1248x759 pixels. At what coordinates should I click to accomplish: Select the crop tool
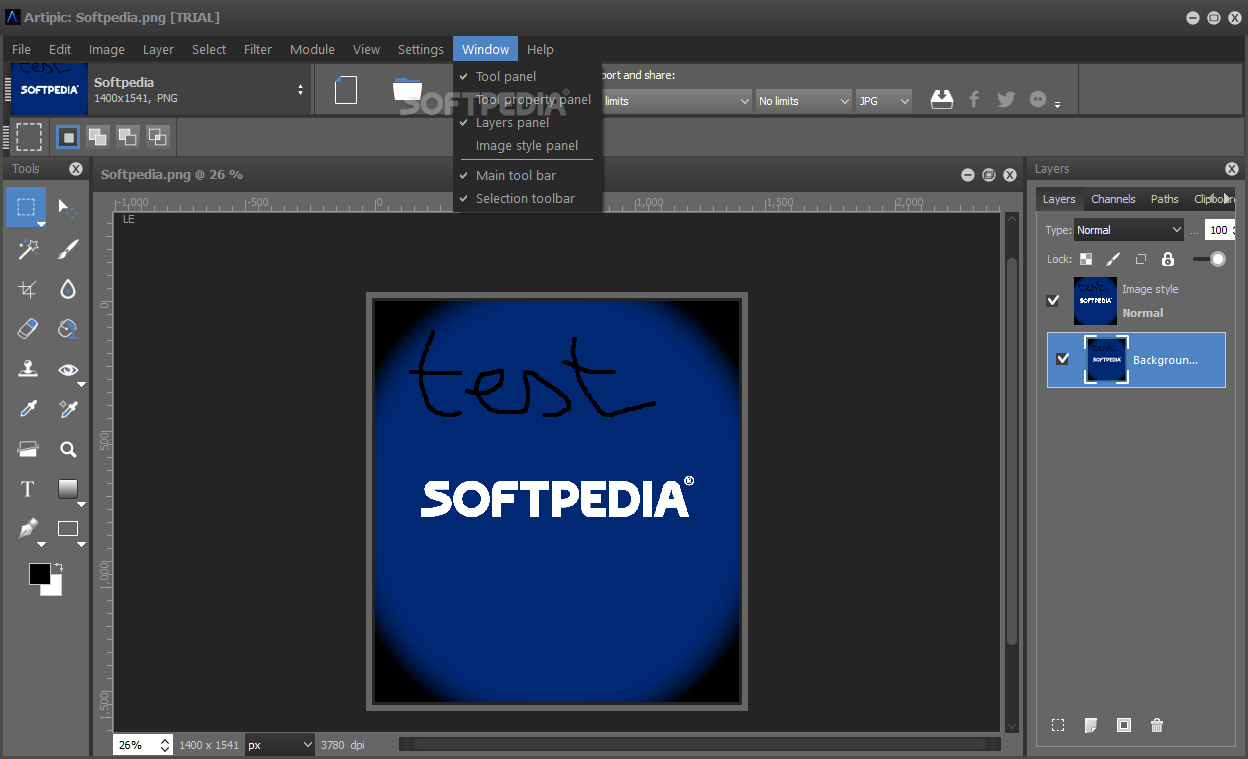tap(28, 289)
